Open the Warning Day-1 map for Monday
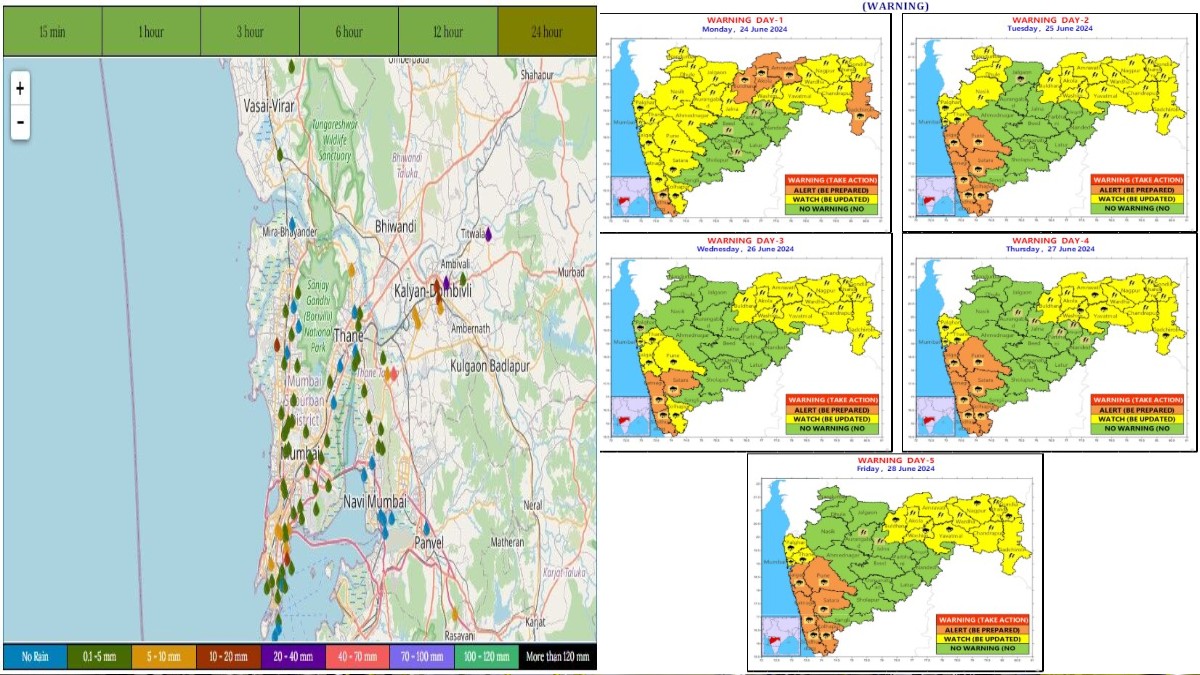 pos(745,120)
